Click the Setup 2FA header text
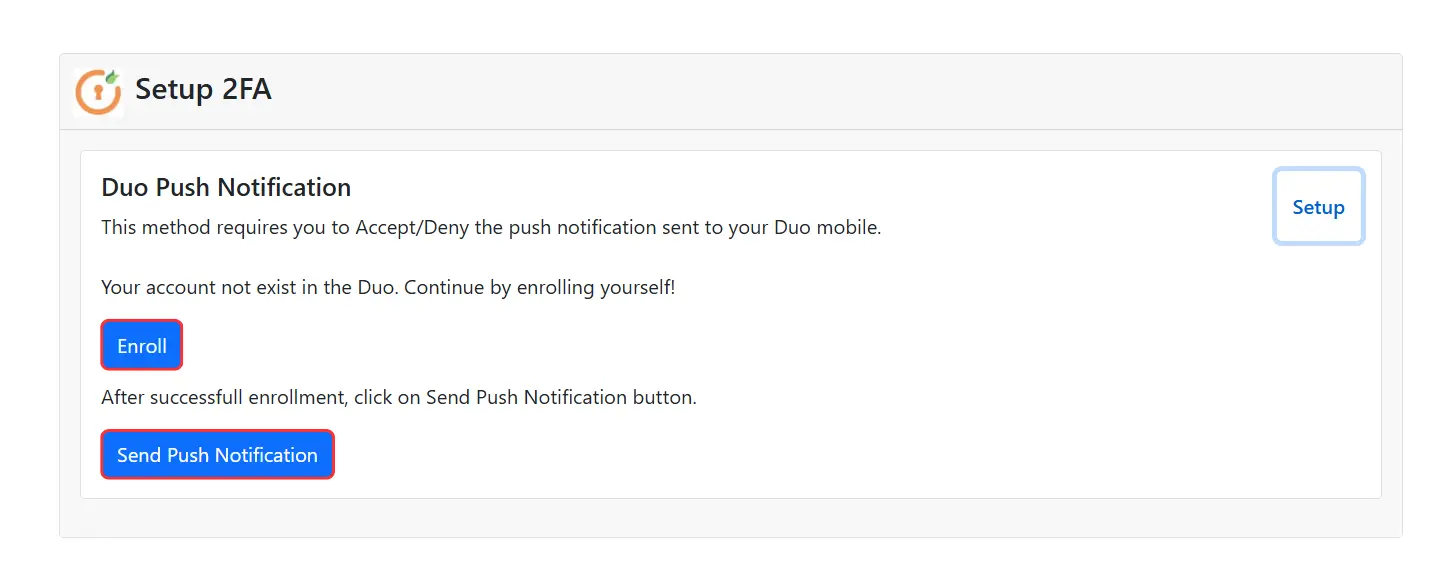 click(203, 89)
